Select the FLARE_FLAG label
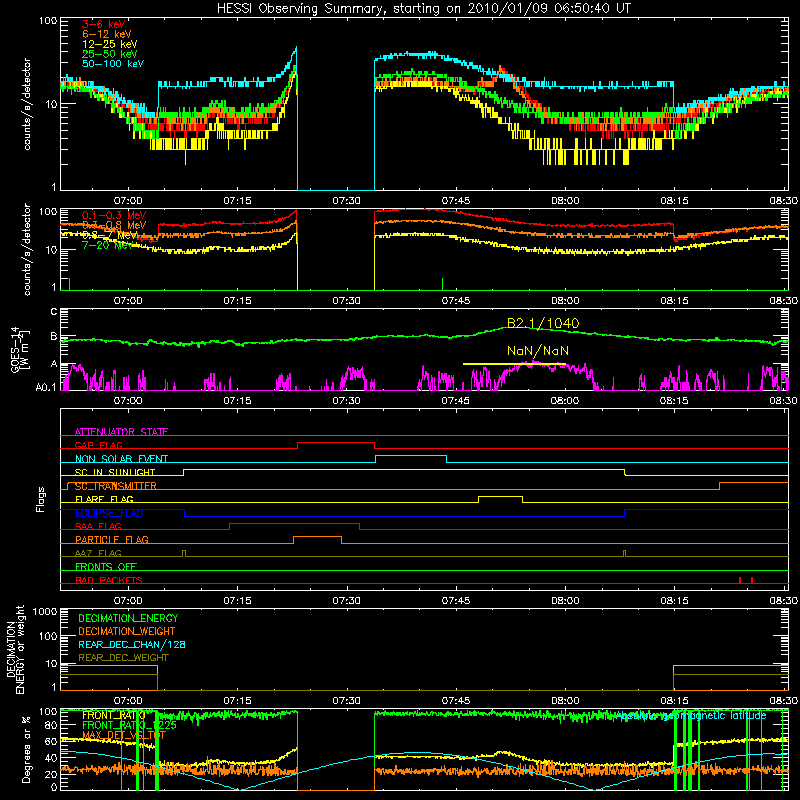The width and height of the screenshot is (800, 800). pyautogui.click(x=104, y=499)
